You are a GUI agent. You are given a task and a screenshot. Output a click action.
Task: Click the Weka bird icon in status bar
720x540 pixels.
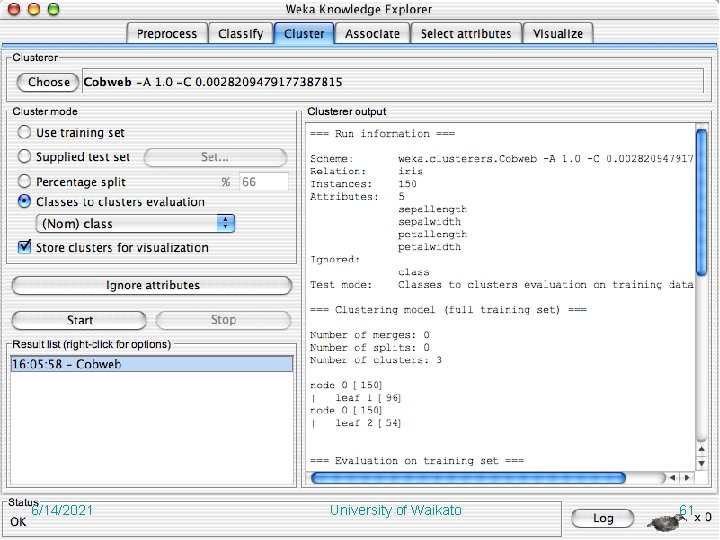[664, 522]
